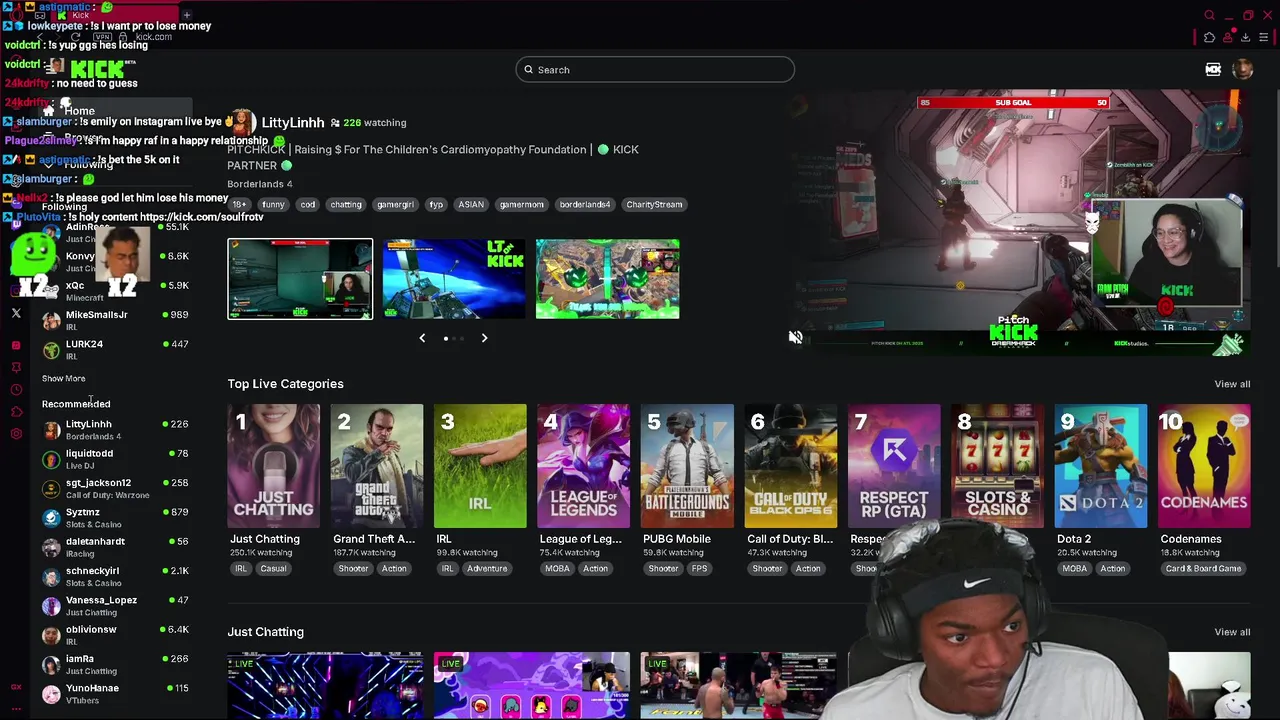Click the 'MOBA' tag under League of Legends

coord(557,568)
